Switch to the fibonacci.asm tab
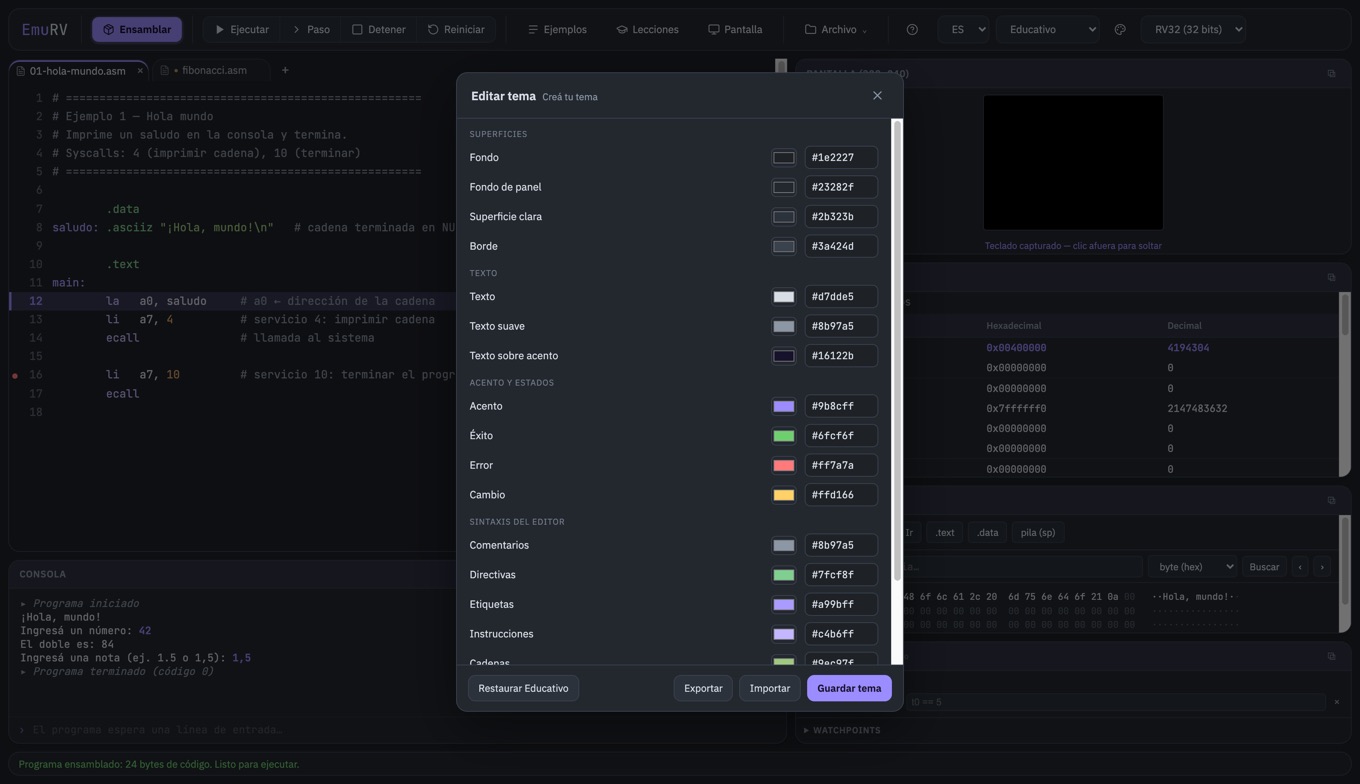The image size is (1360, 784). point(214,71)
